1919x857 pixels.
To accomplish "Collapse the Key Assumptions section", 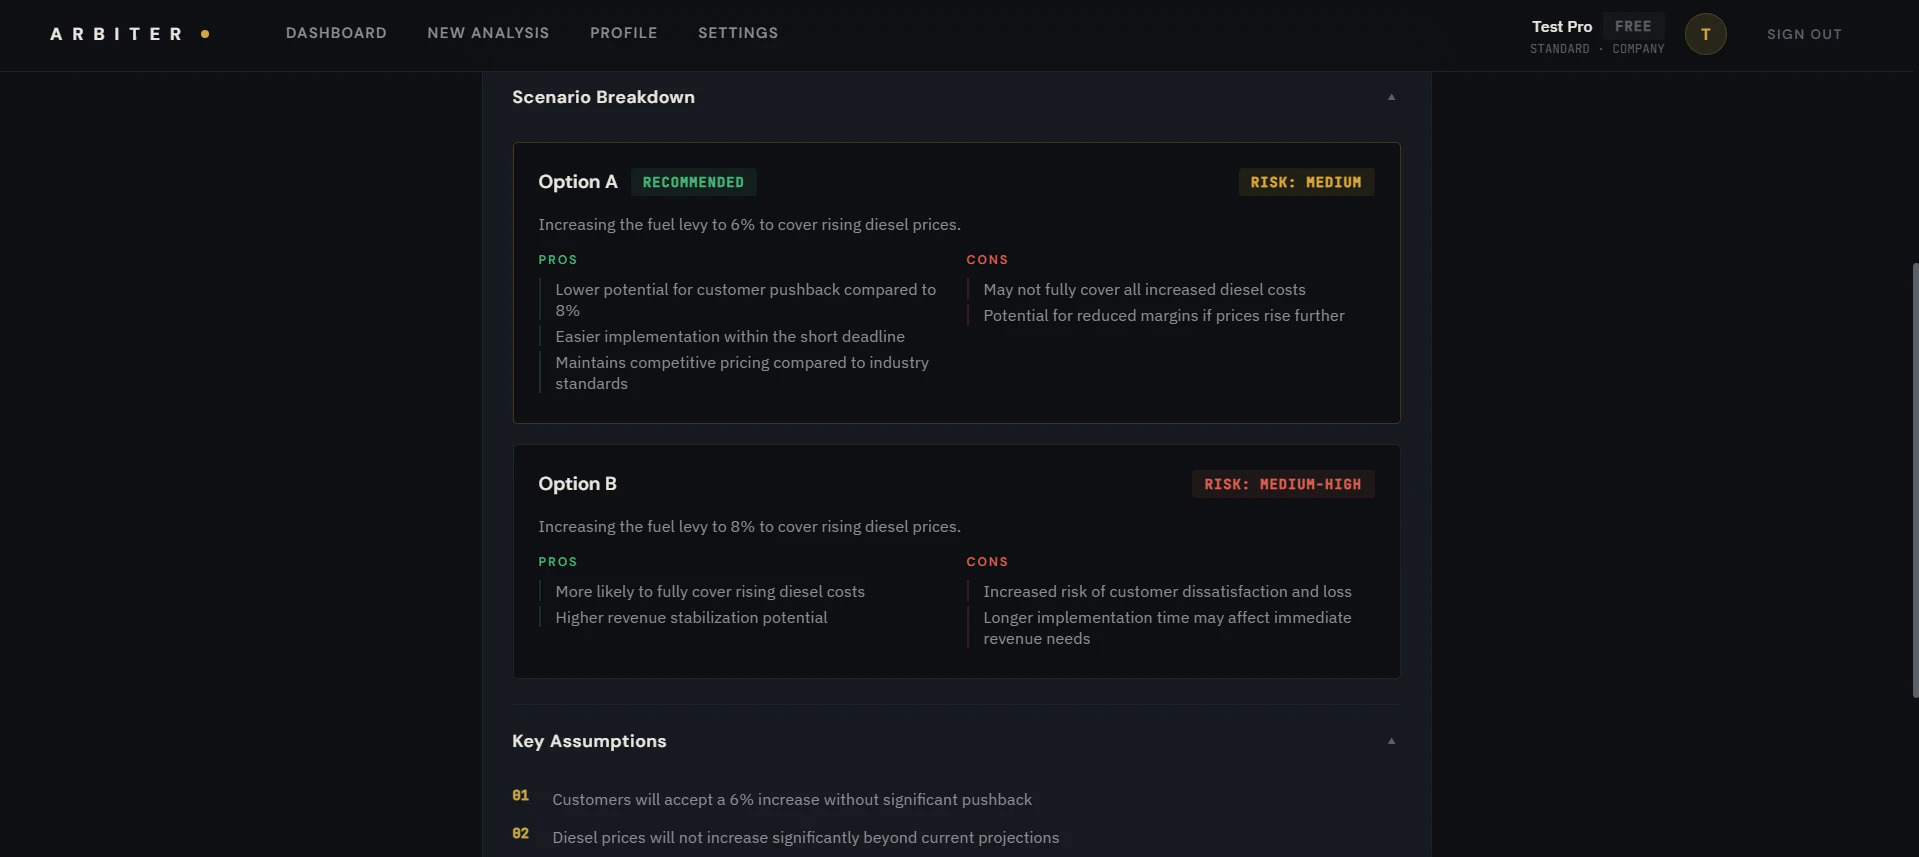I will (1391, 741).
